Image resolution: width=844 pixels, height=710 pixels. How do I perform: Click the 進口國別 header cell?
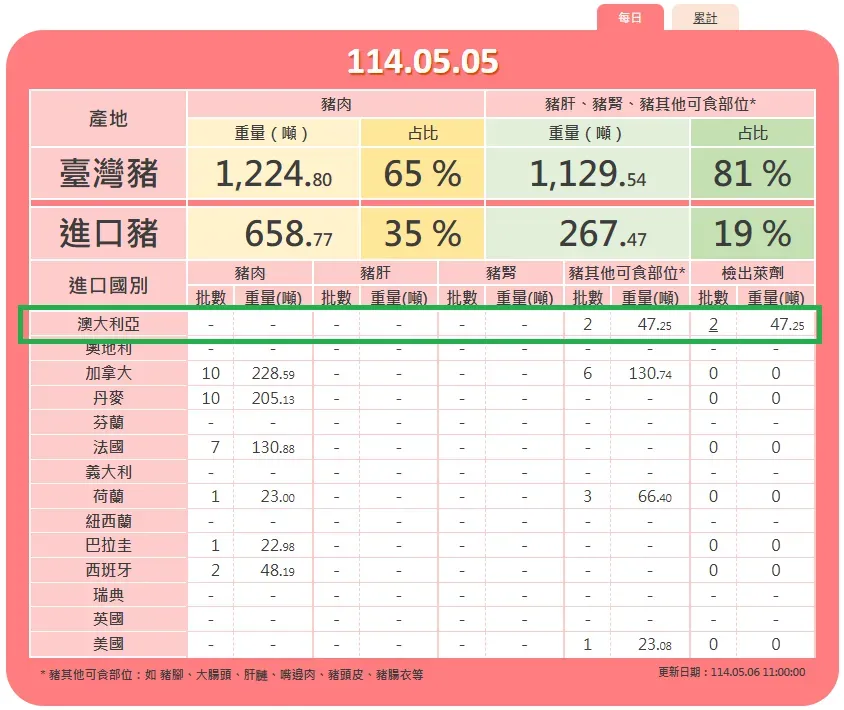click(x=108, y=285)
